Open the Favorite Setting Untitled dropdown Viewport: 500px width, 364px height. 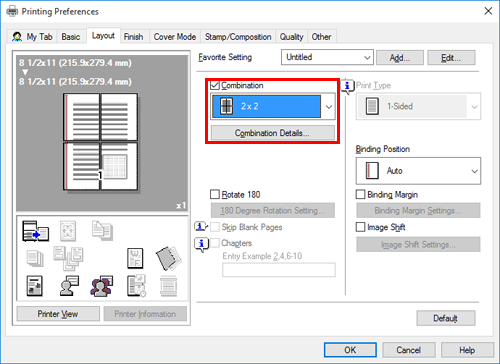327,57
